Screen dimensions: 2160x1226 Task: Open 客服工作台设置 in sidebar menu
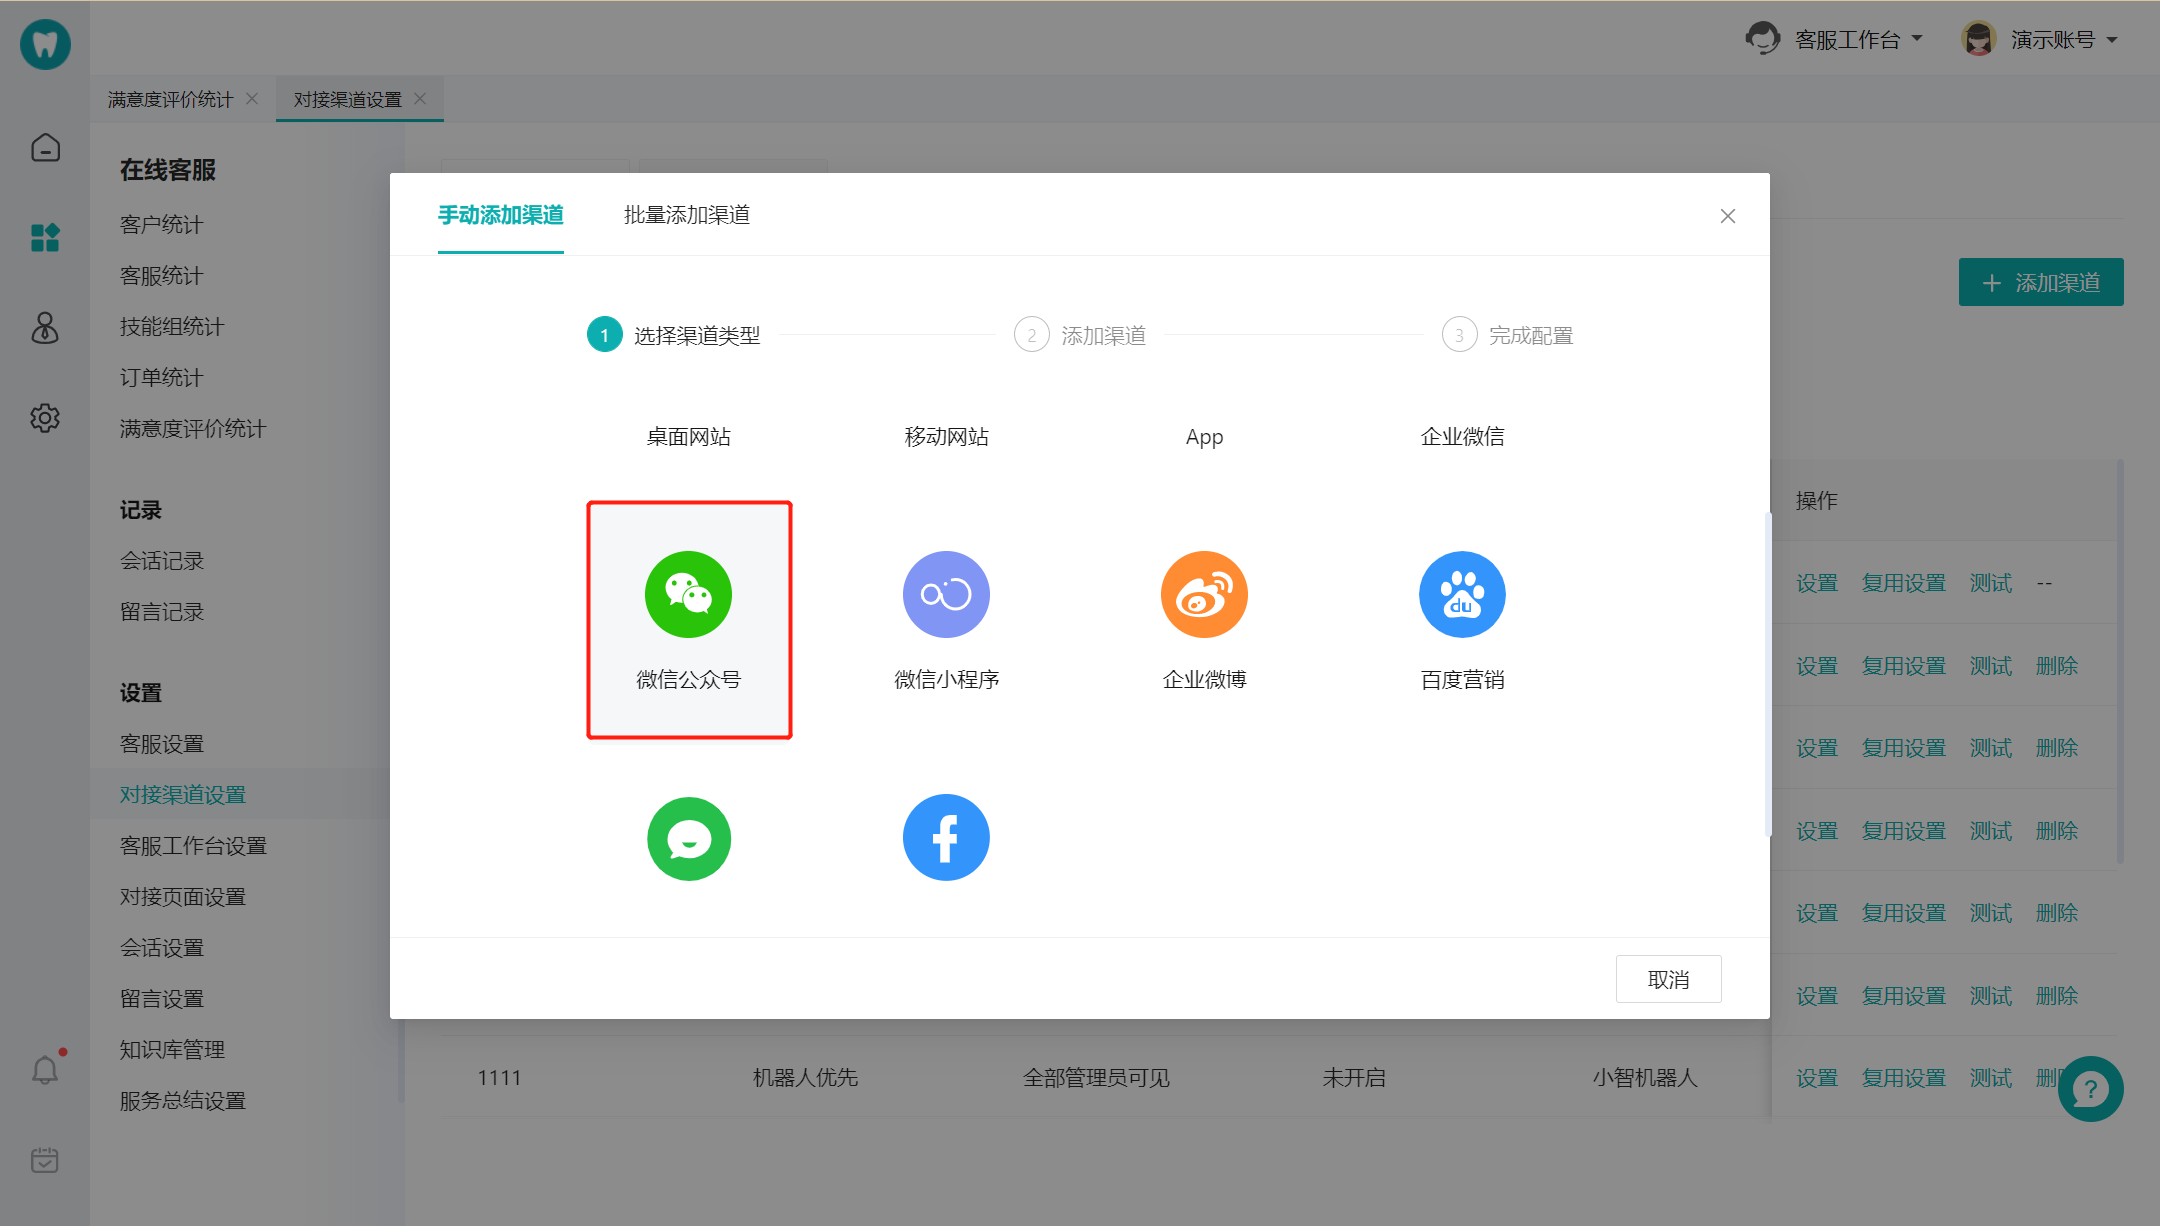193,845
